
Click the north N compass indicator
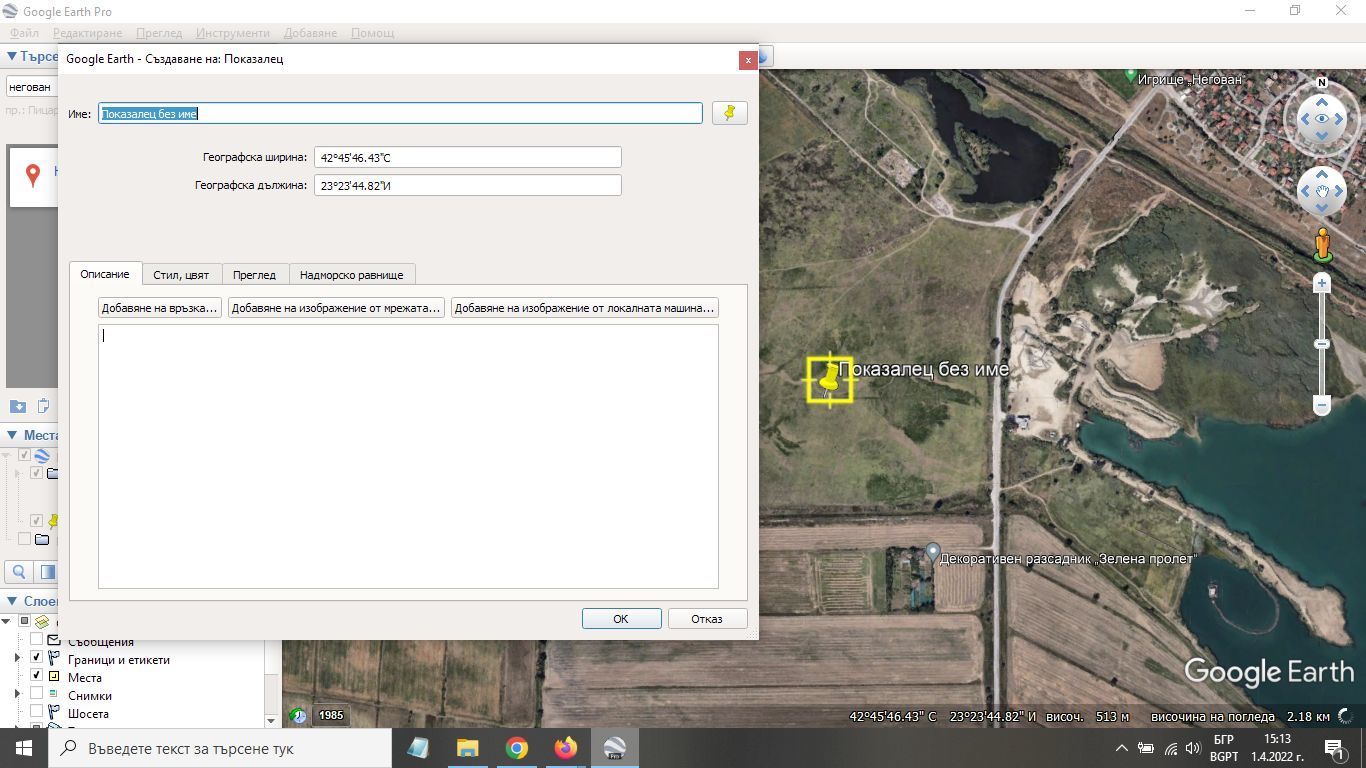pos(1322,83)
